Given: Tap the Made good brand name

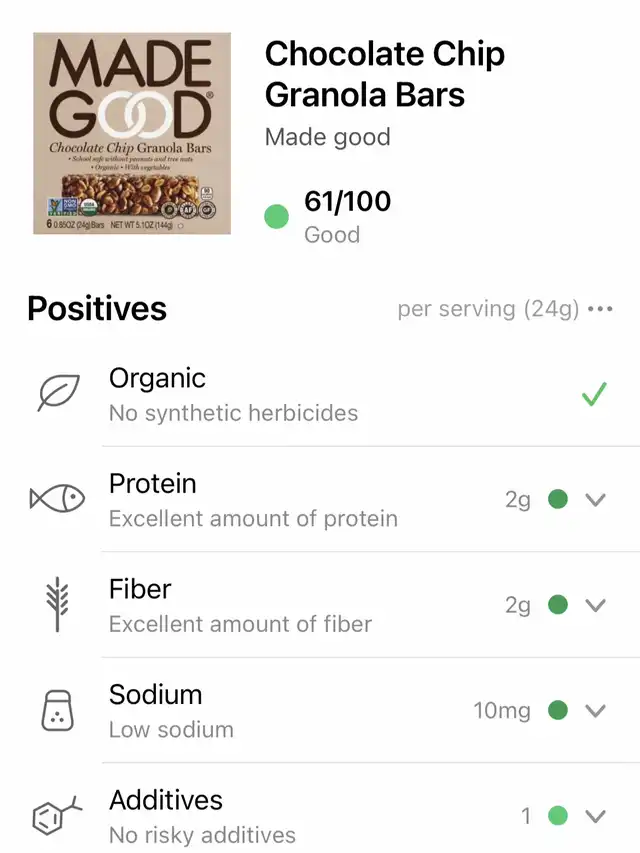Looking at the screenshot, I should (x=327, y=137).
